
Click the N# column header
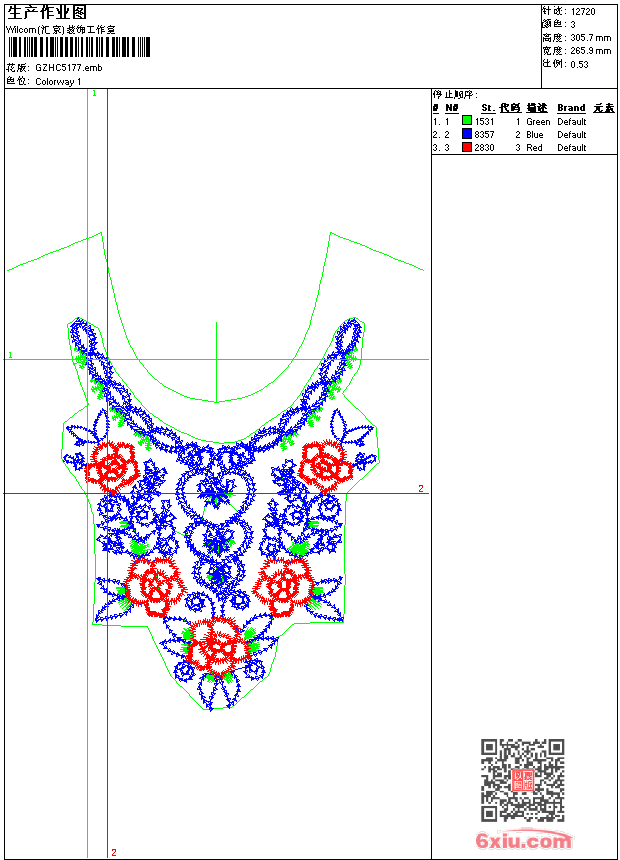pos(452,108)
